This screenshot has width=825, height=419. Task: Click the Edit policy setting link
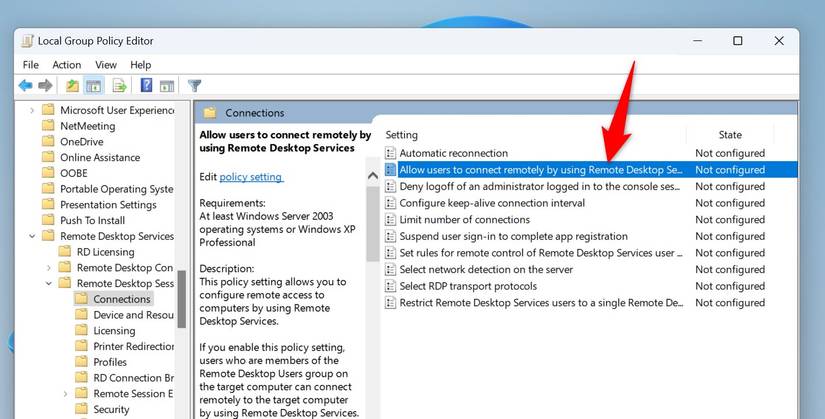pos(251,177)
